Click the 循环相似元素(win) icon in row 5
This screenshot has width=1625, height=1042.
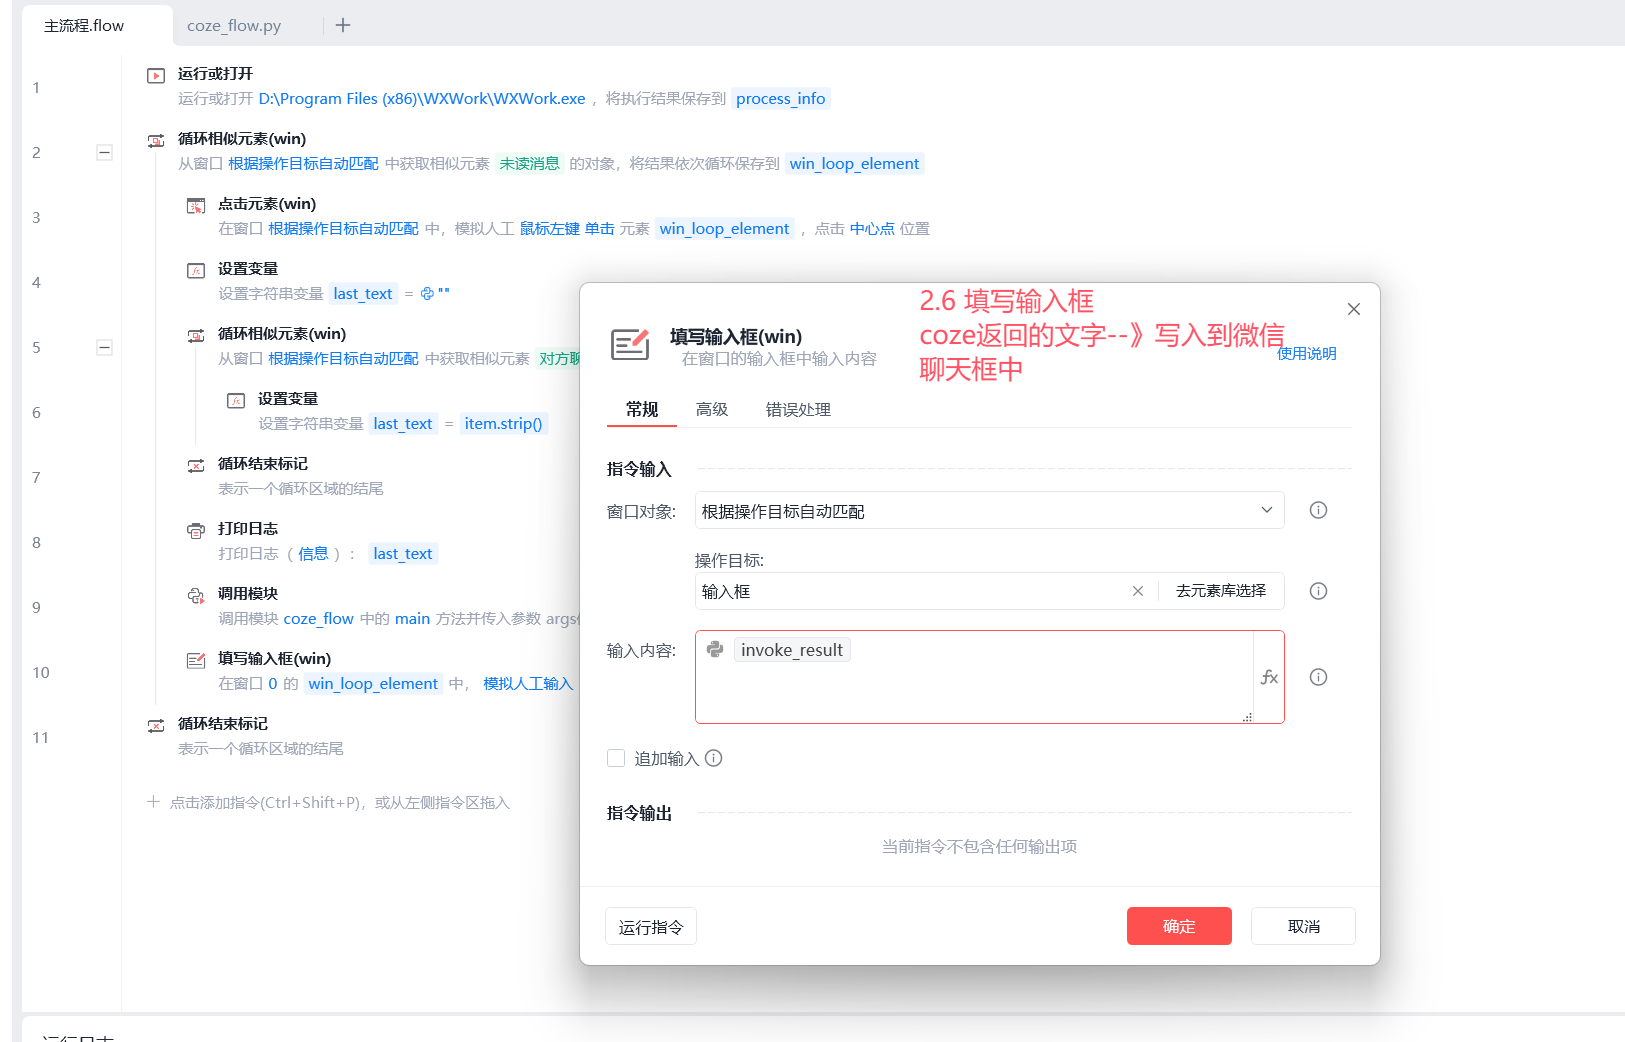(196, 335)
